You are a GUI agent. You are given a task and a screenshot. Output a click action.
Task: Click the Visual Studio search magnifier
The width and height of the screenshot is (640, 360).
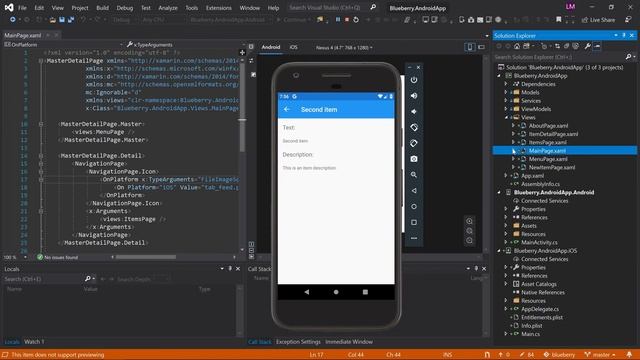(373, 7)
